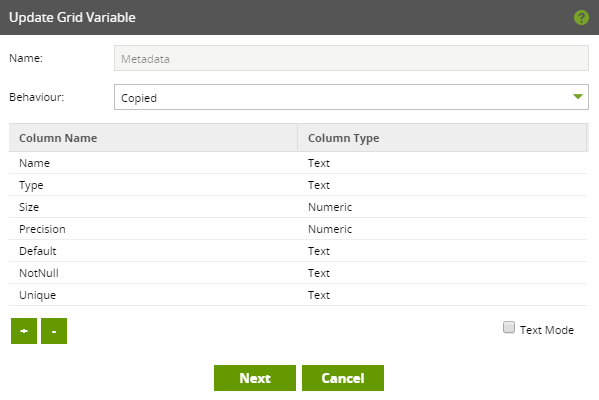Select the Unique column row
The image size is (599, 400).
[298, 295]
